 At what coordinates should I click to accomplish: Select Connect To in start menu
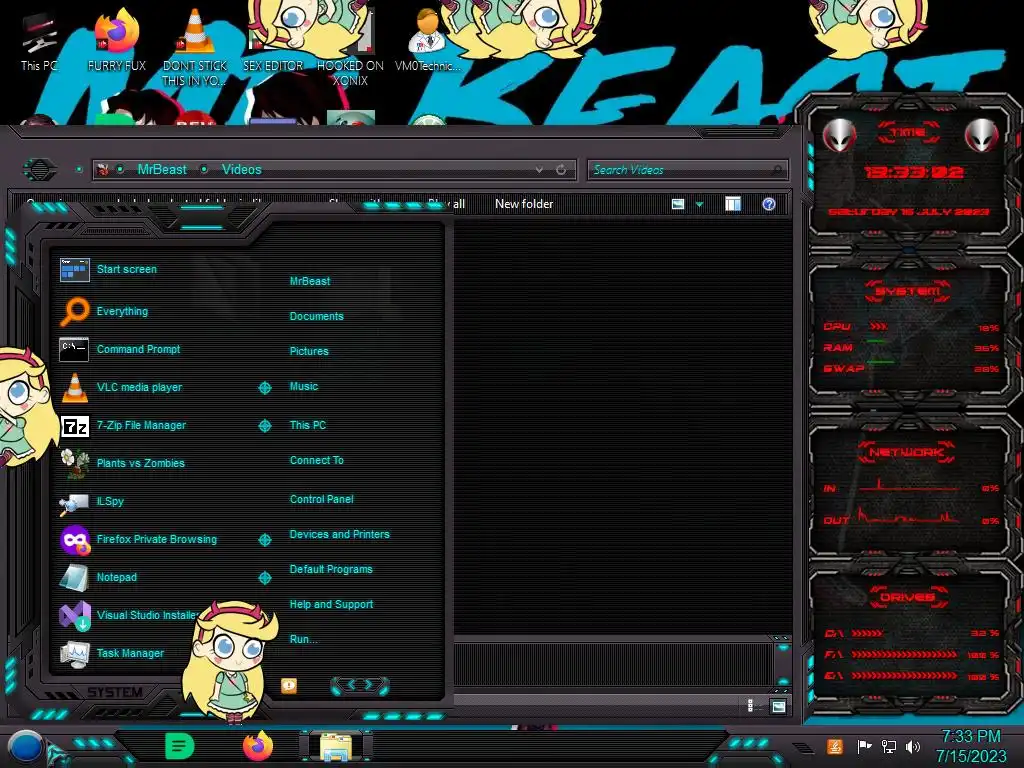tap(317, 460)
